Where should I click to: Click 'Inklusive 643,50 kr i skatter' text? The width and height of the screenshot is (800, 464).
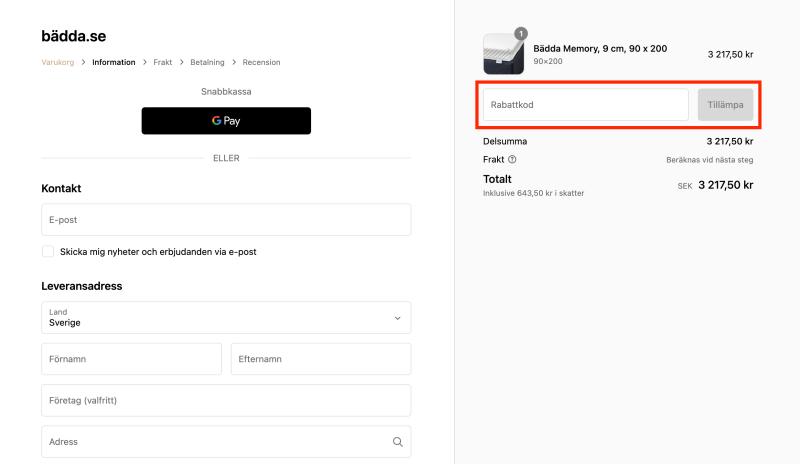pyautogui.click(x=533, y=193)
